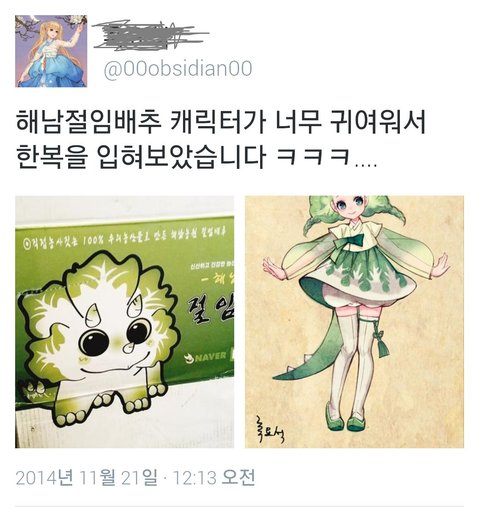The width and height of the screenshot is (480, 508).
Task: Click the @00obsidian00 handle
Action: [x=178, y=69]
